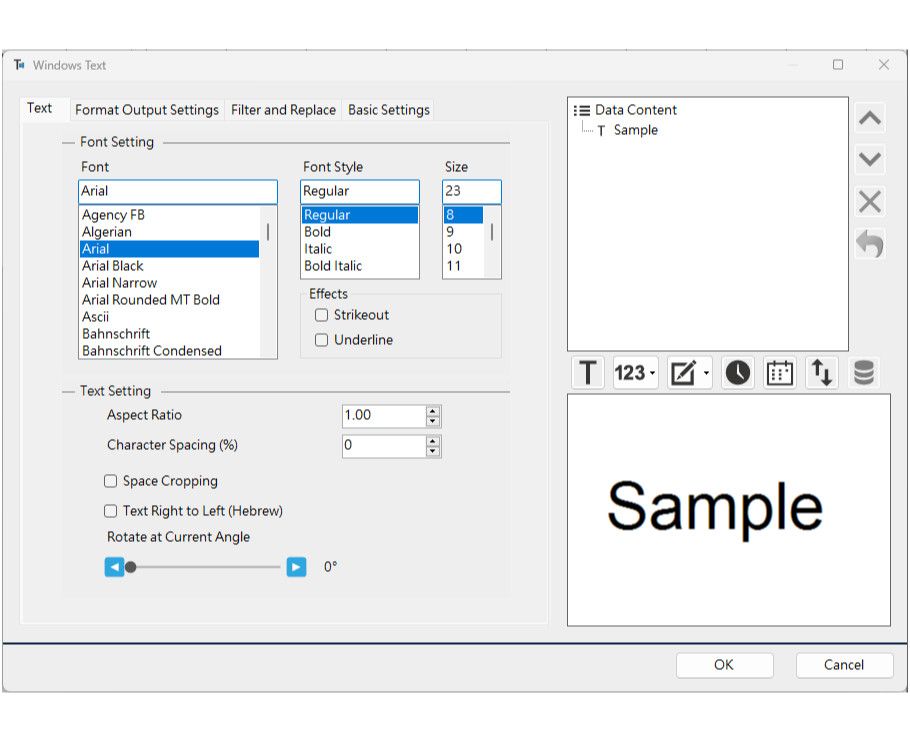Insert a time element using clock icon
This screenshot has width=910, height=742.
[737, 372]
